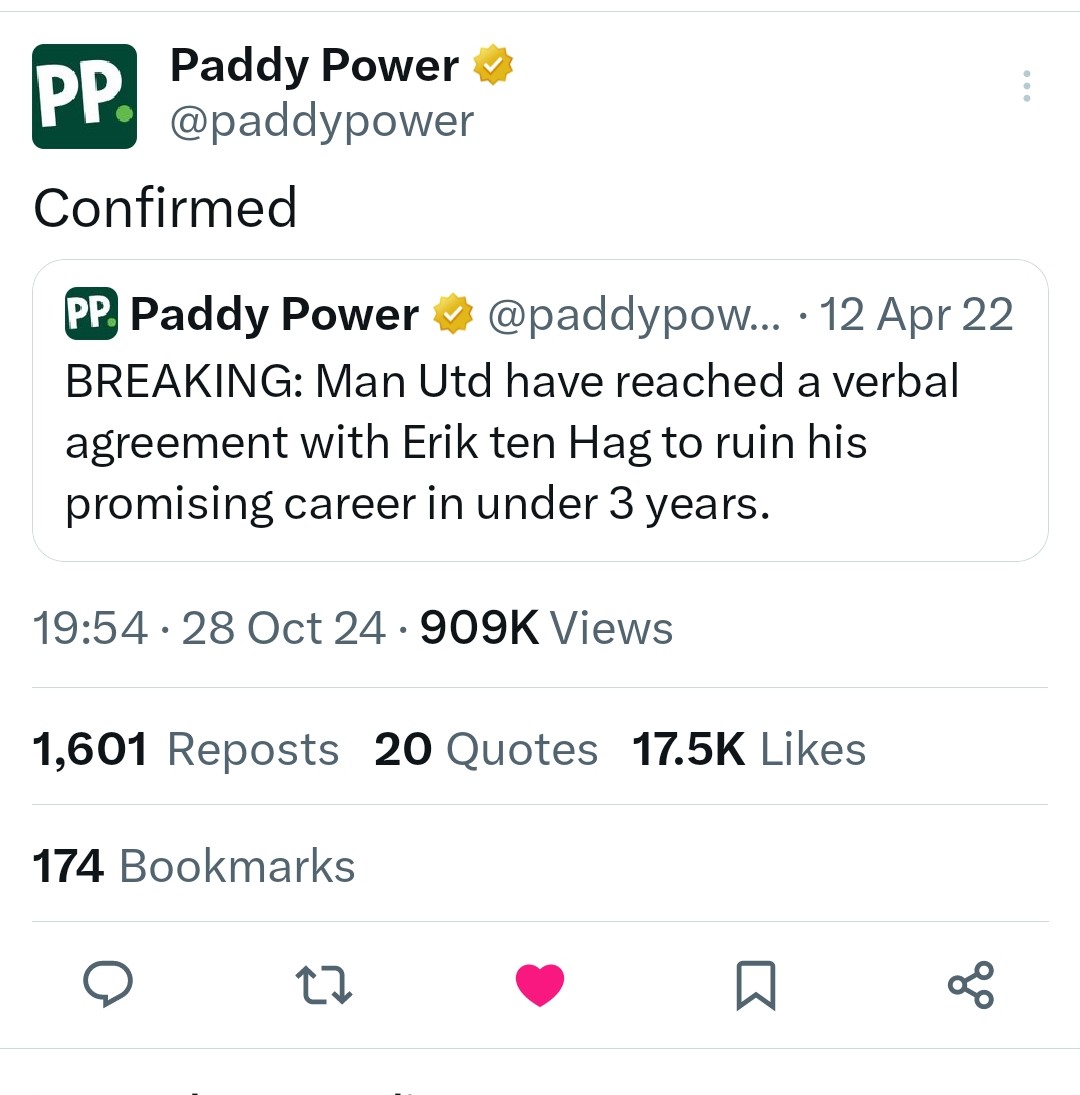
Task: Open the three-dot more options menu
Action: pyautogui.click(x=1025, y=87)
